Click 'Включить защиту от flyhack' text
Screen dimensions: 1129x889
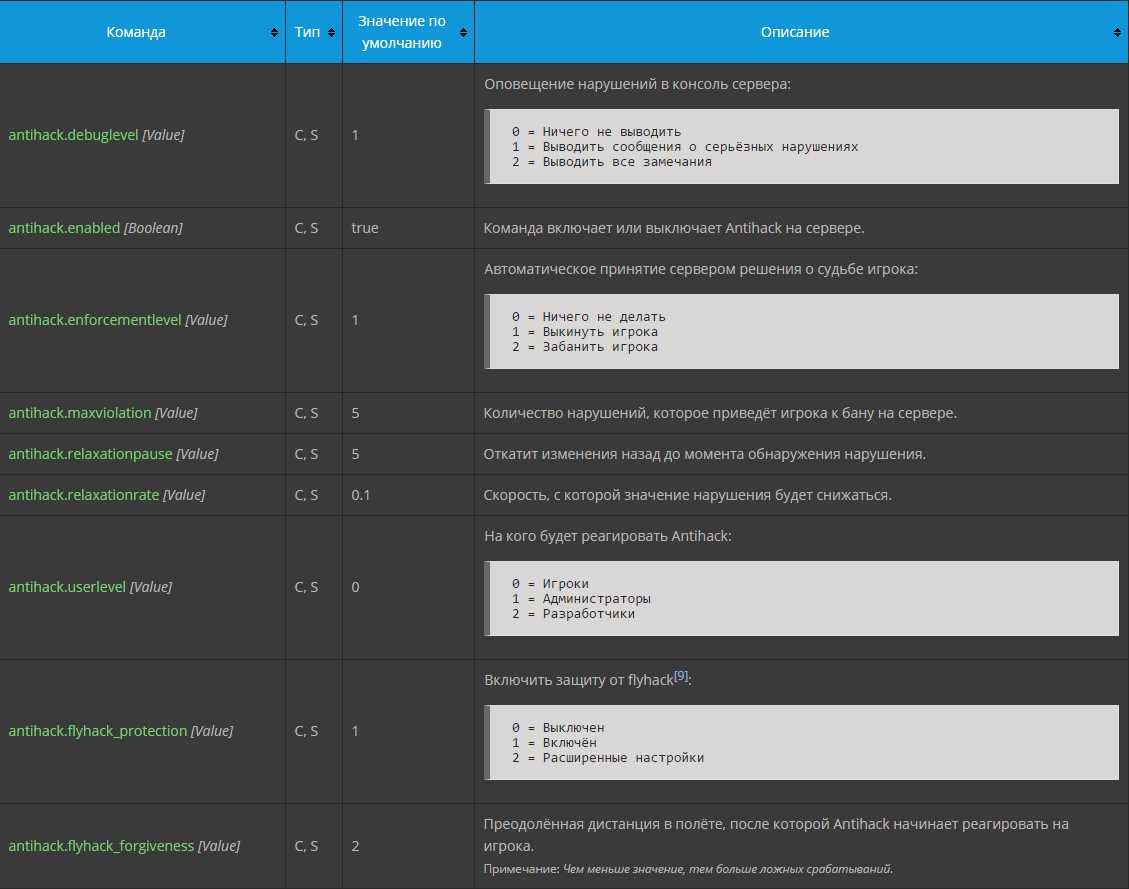[579, 680]
